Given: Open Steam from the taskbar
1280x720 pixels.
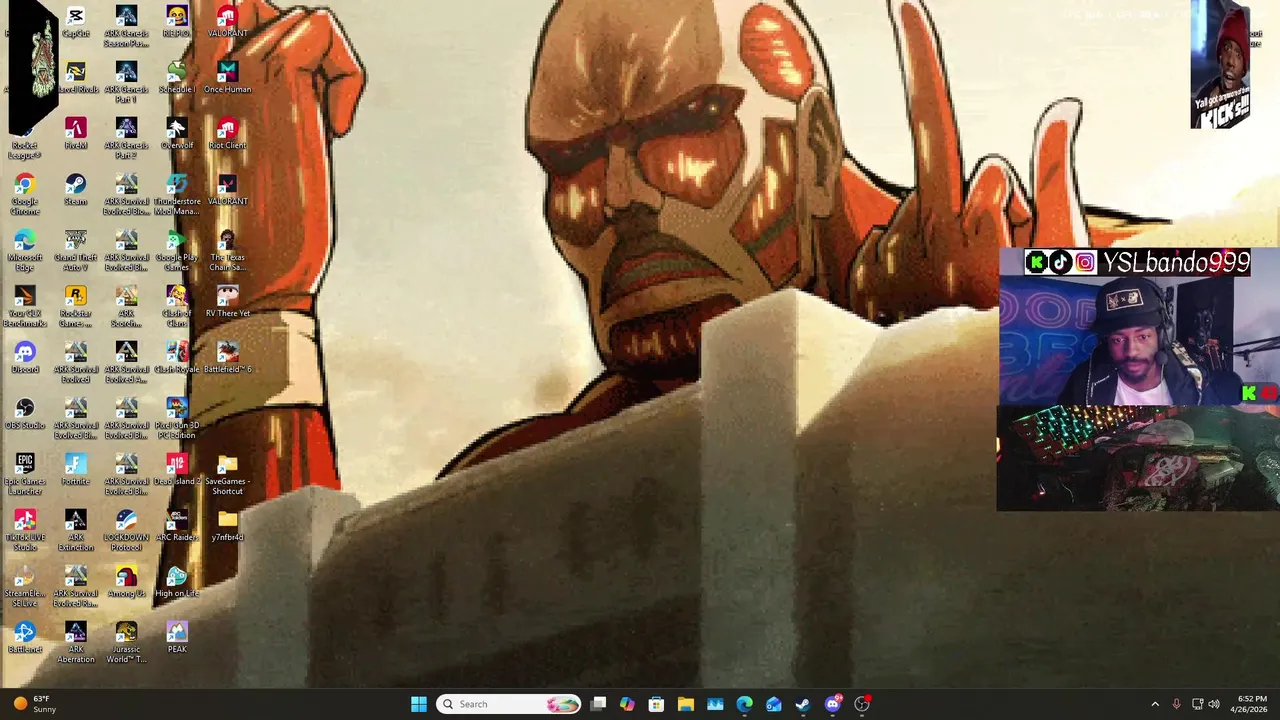Looking at the screenshot, I should (803, 704).
